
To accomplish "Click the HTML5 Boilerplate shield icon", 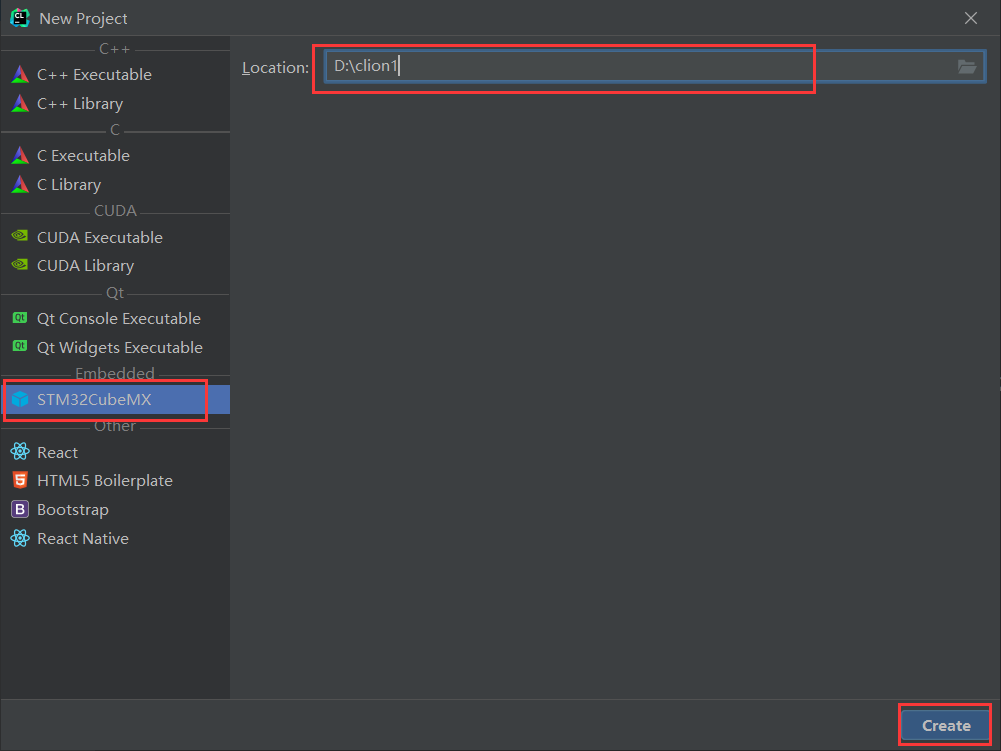I will click(x=20, y=480).
